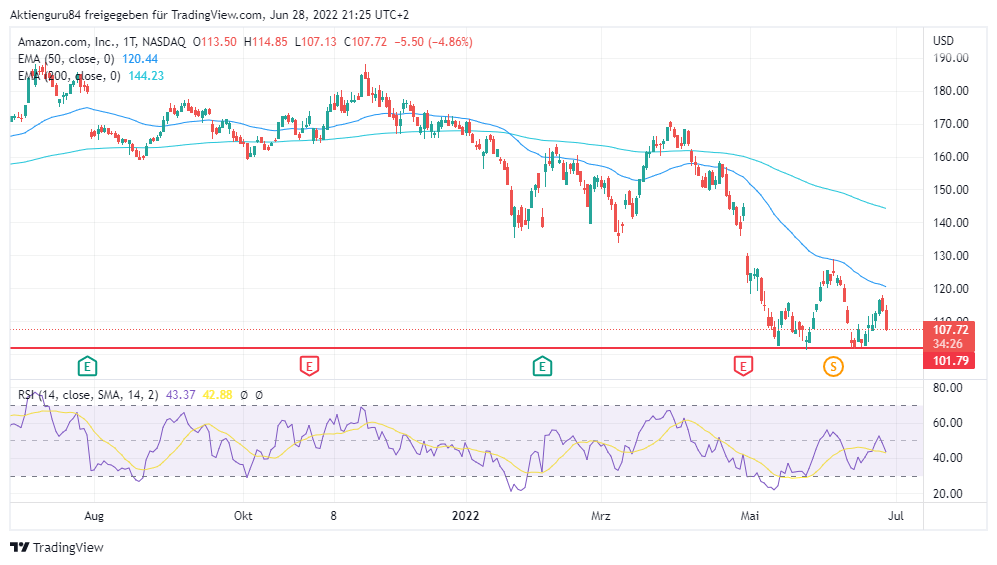Click the RSI 80.00 scale label
This screenshot has height=565, width=997.
coord(947,388)
